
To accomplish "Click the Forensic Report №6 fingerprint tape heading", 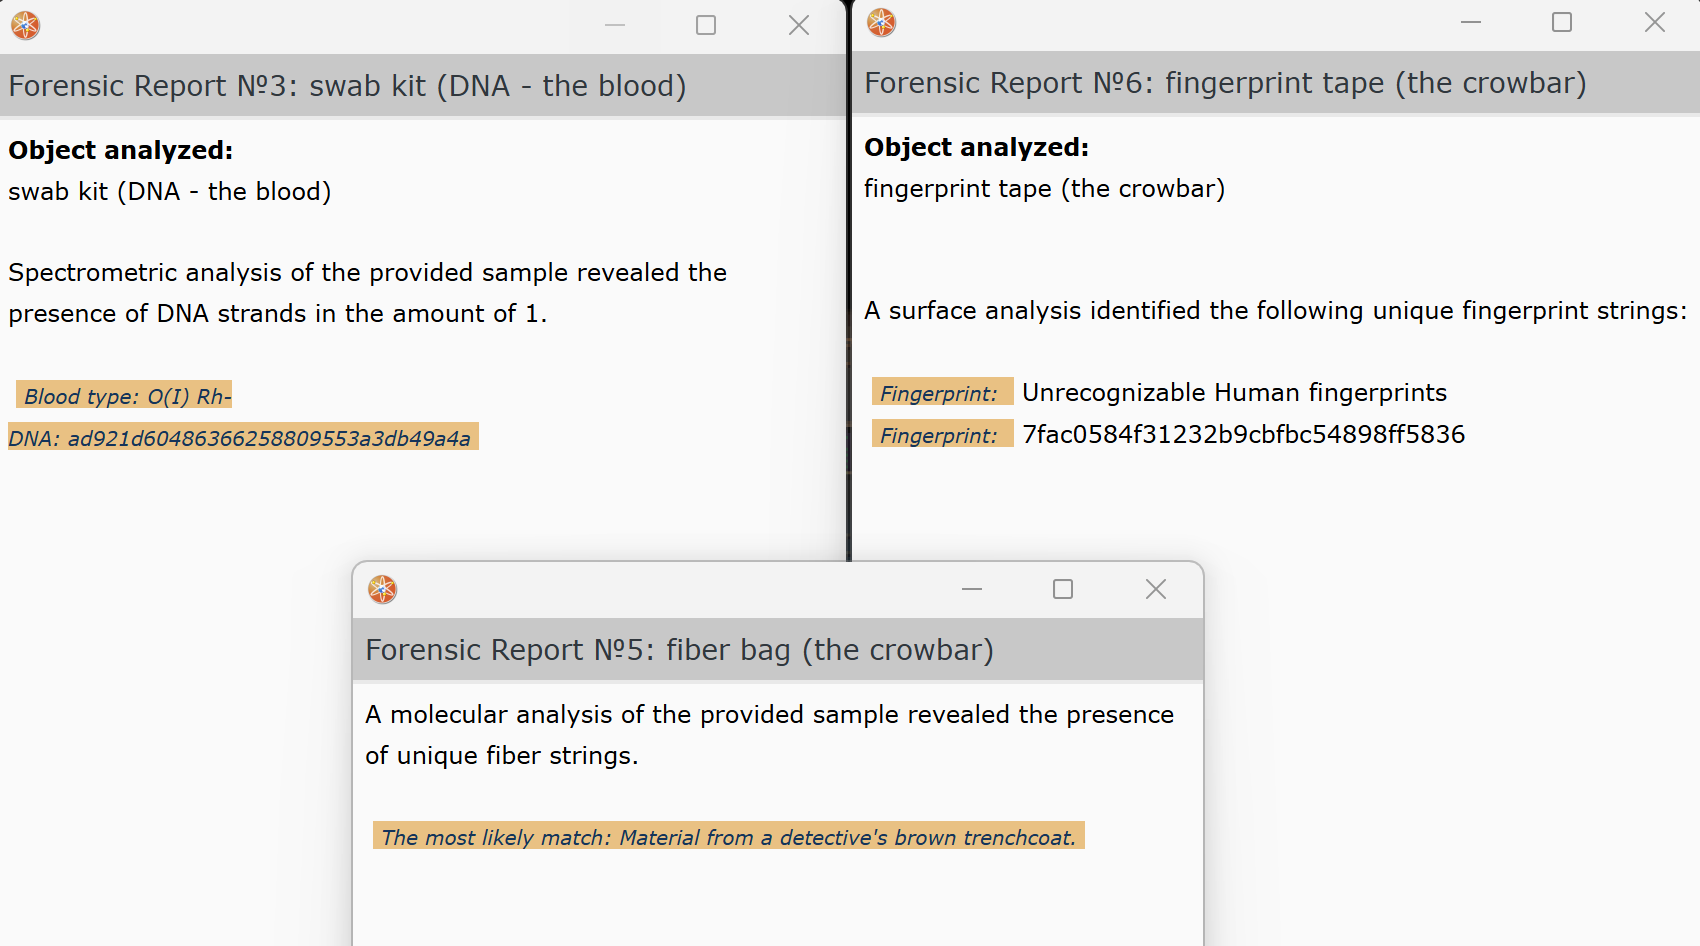I will coord(1225,83).
